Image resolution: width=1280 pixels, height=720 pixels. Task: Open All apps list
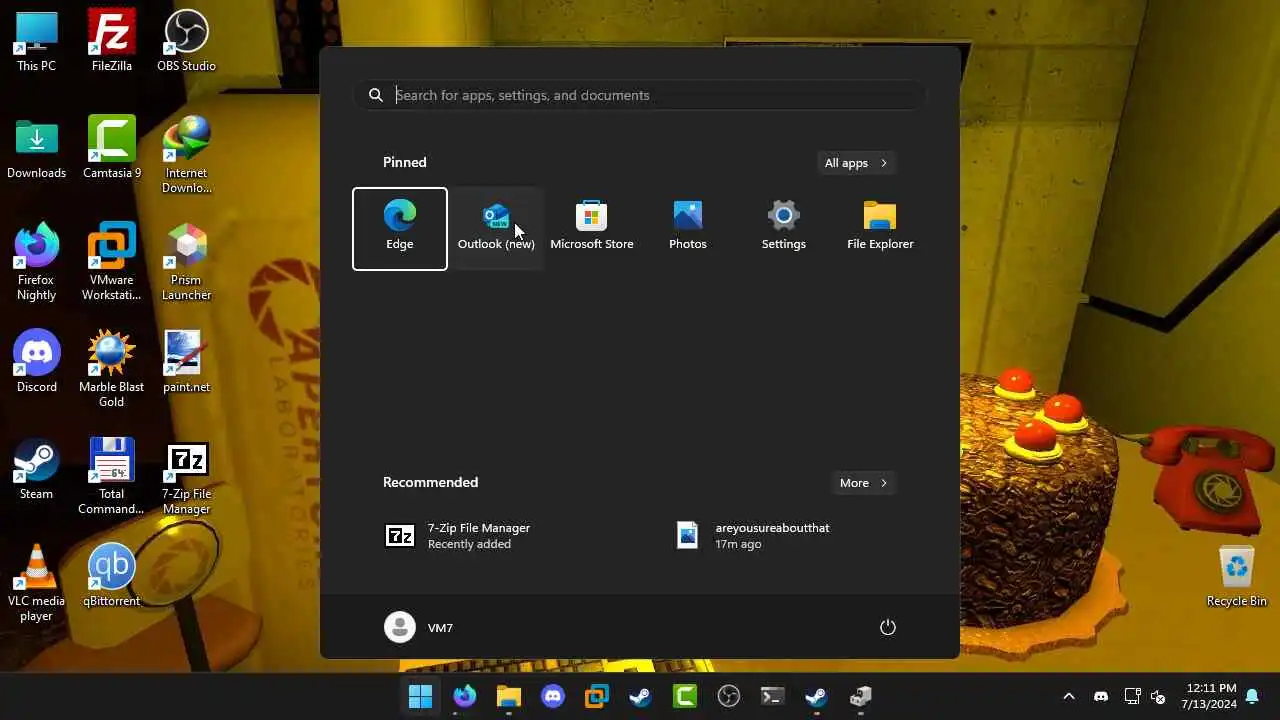(x=856, y=163)
